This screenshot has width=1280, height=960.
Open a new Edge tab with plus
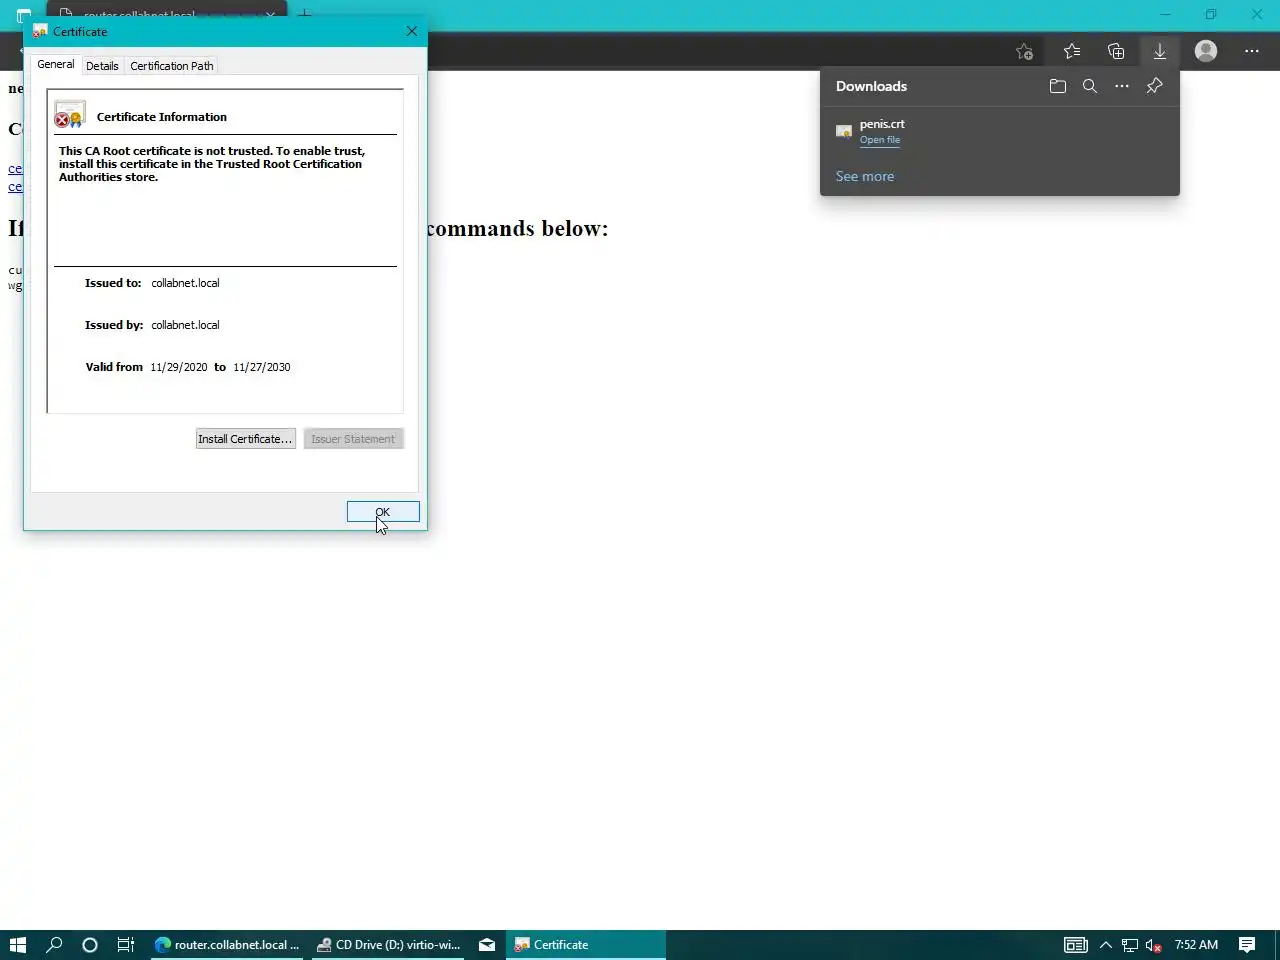click(305, 13)
